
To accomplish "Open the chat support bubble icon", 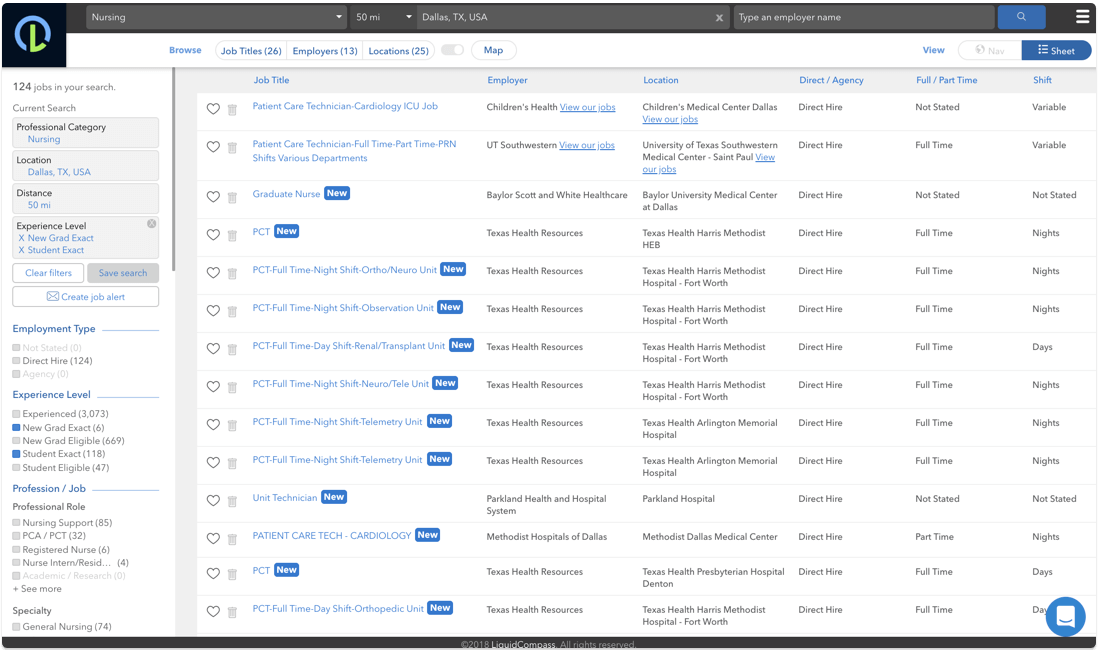I will [1065, 616].
